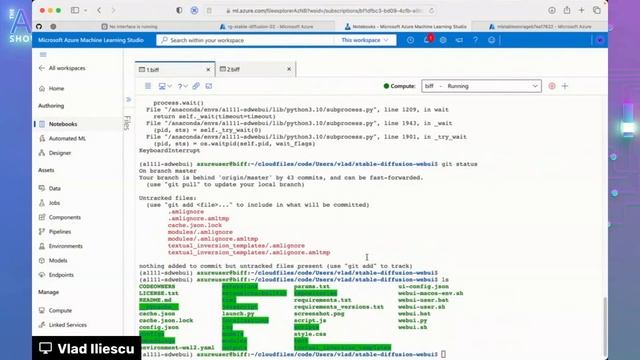
Task: Click Search within your workspace field
Action: pos(245,40)
